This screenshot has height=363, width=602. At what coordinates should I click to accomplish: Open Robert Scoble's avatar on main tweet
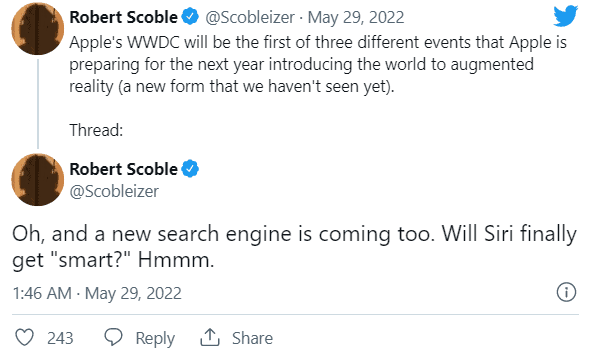tap(37, 180)
